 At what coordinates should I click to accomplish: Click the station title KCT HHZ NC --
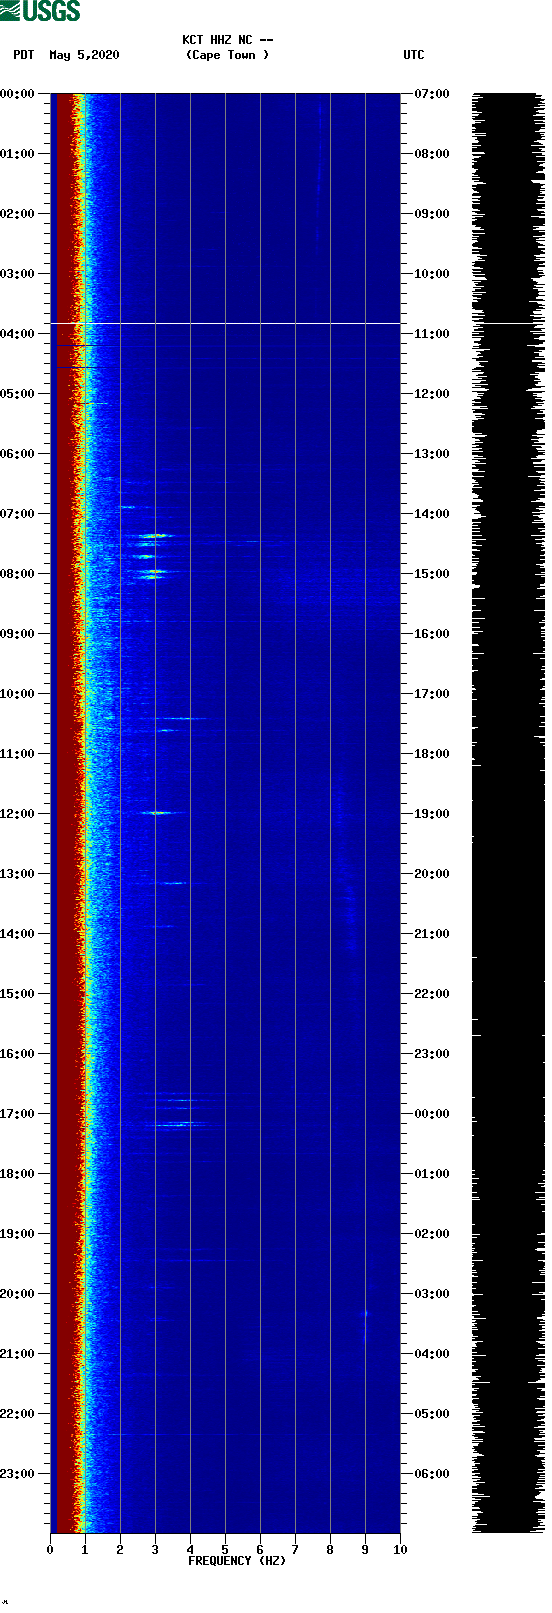click(x=228, y=40)
